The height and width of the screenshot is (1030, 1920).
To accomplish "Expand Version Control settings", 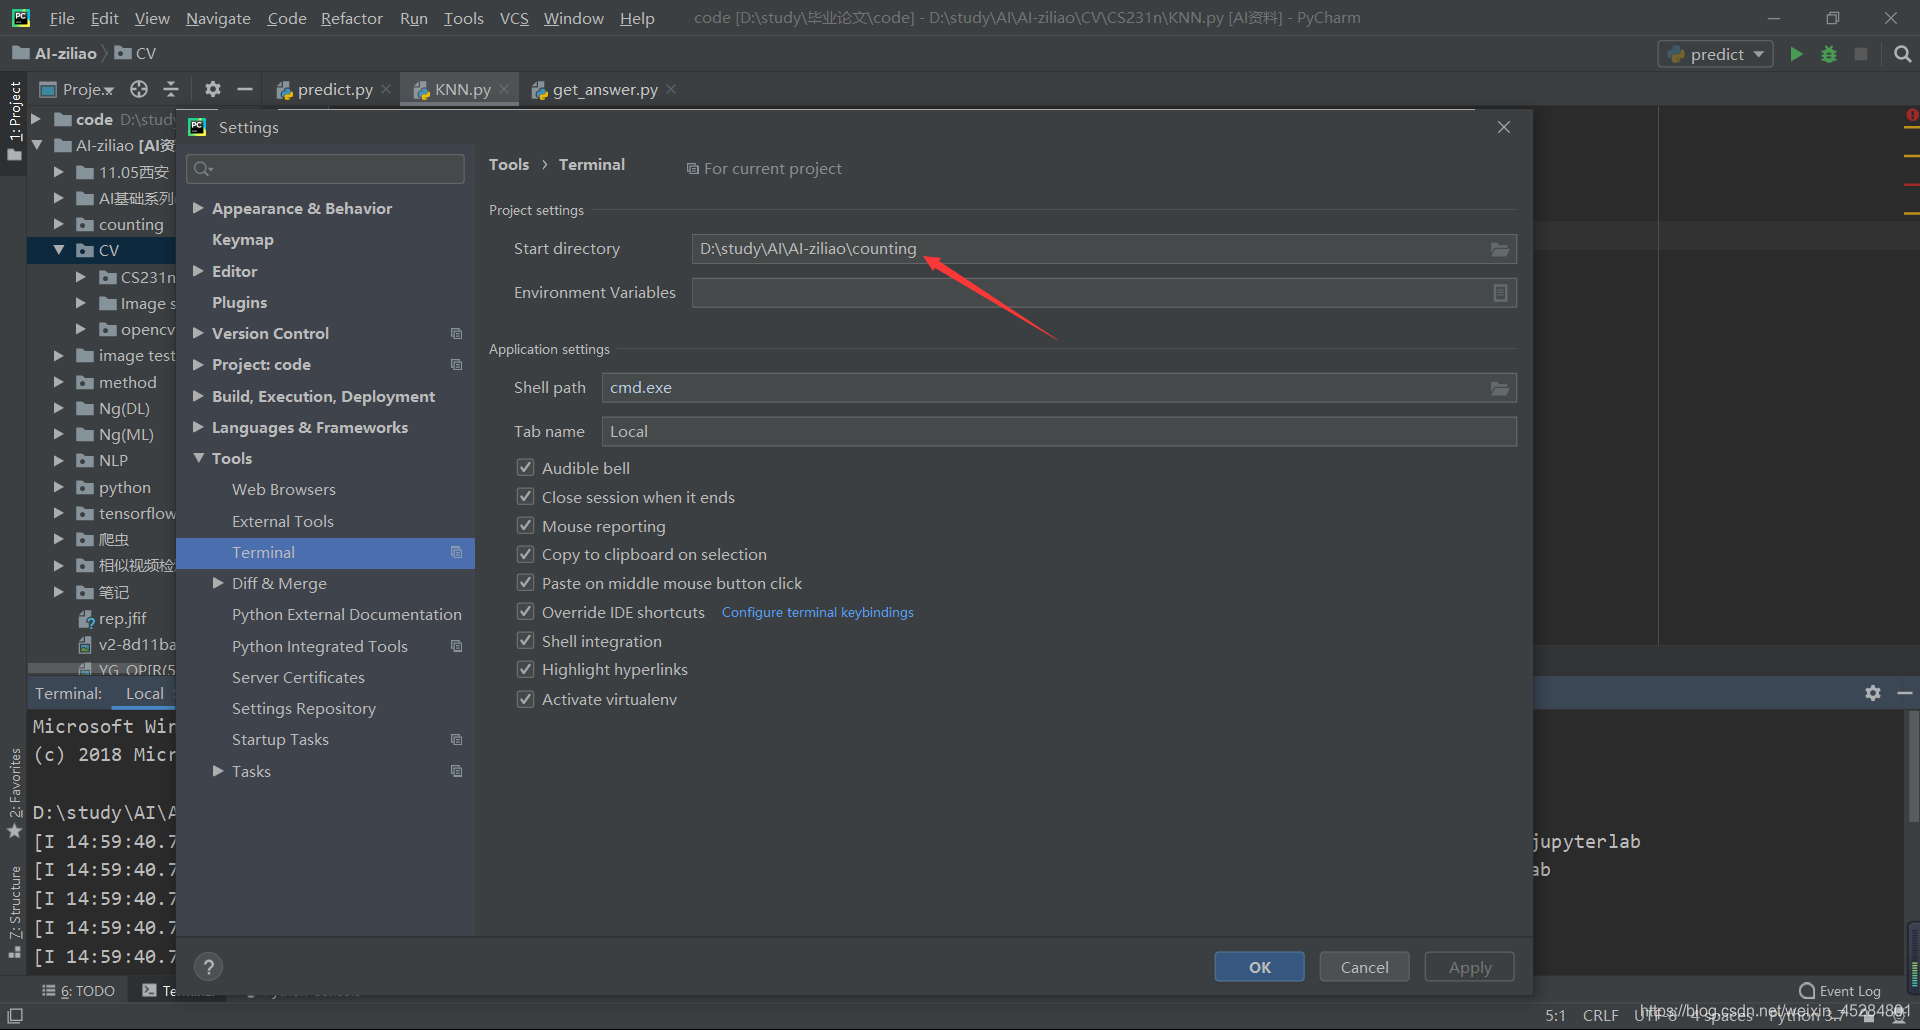I will 198,333.
